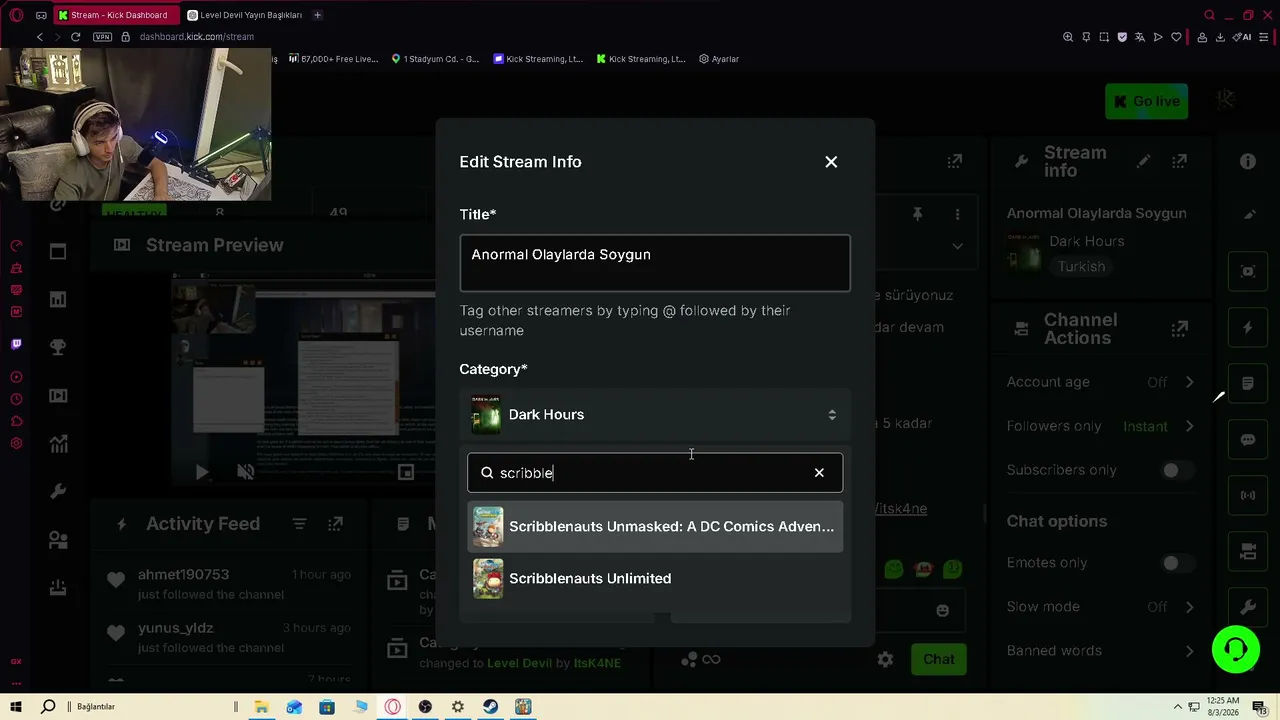Click yunus_yldz in Activity Feed
Viewport: 1280px width, 720px height.
175,628
